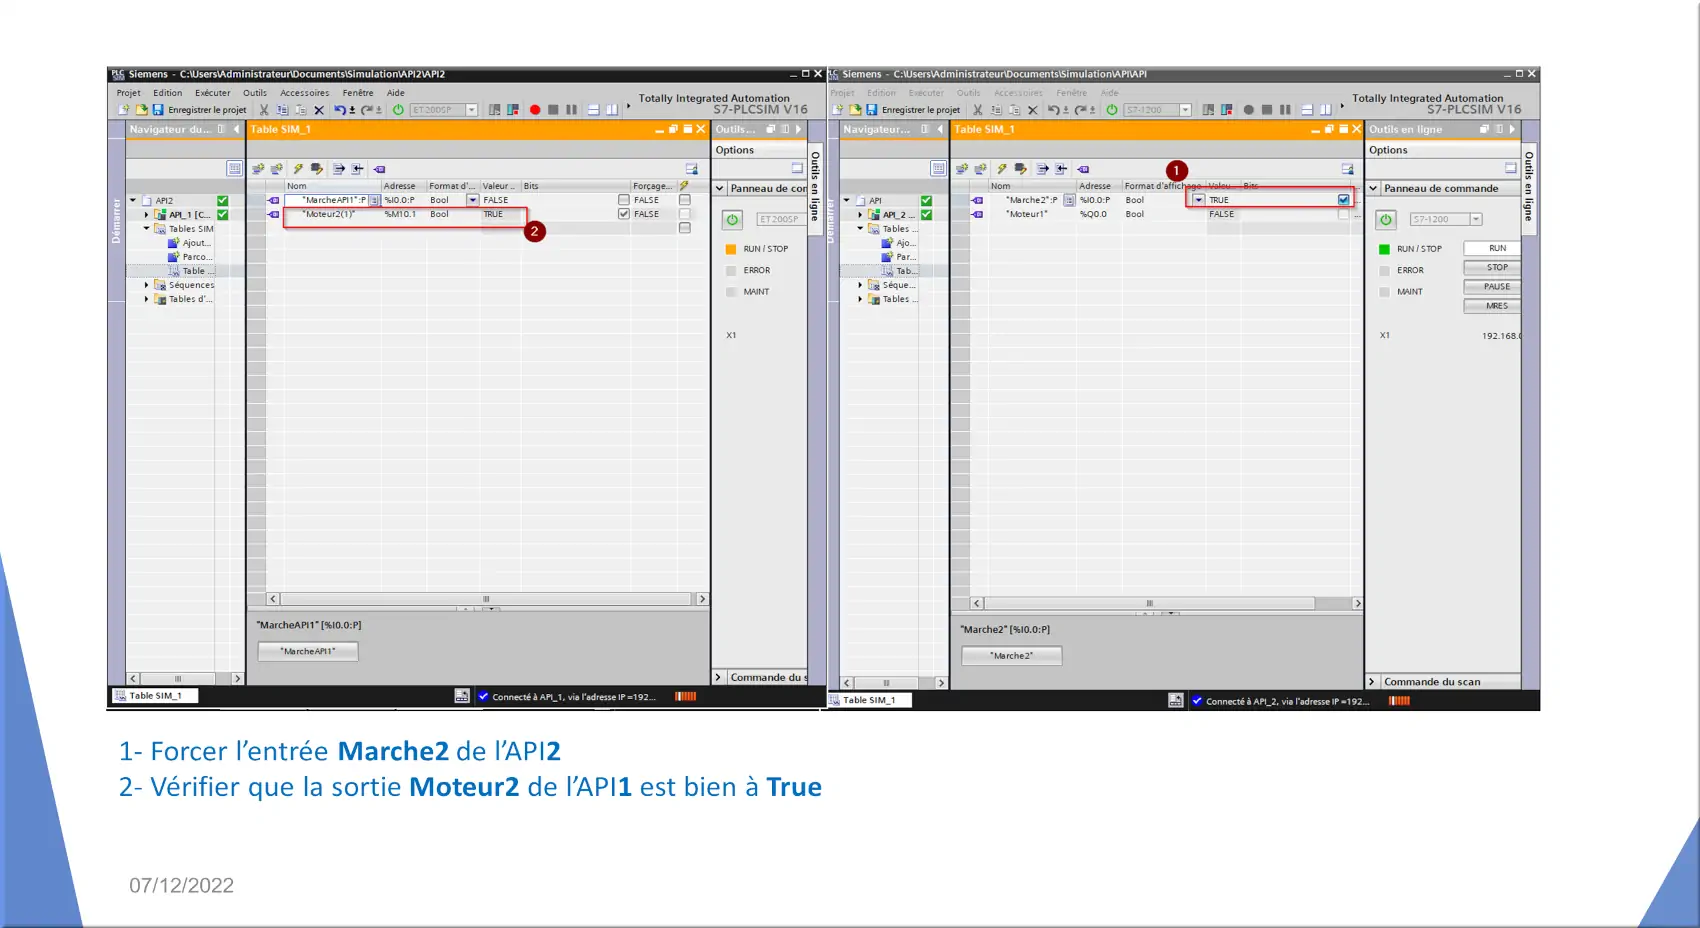Expand API_1 node in API2 project tree
The height and width of the screenshot is (928, 1700).
146,215
